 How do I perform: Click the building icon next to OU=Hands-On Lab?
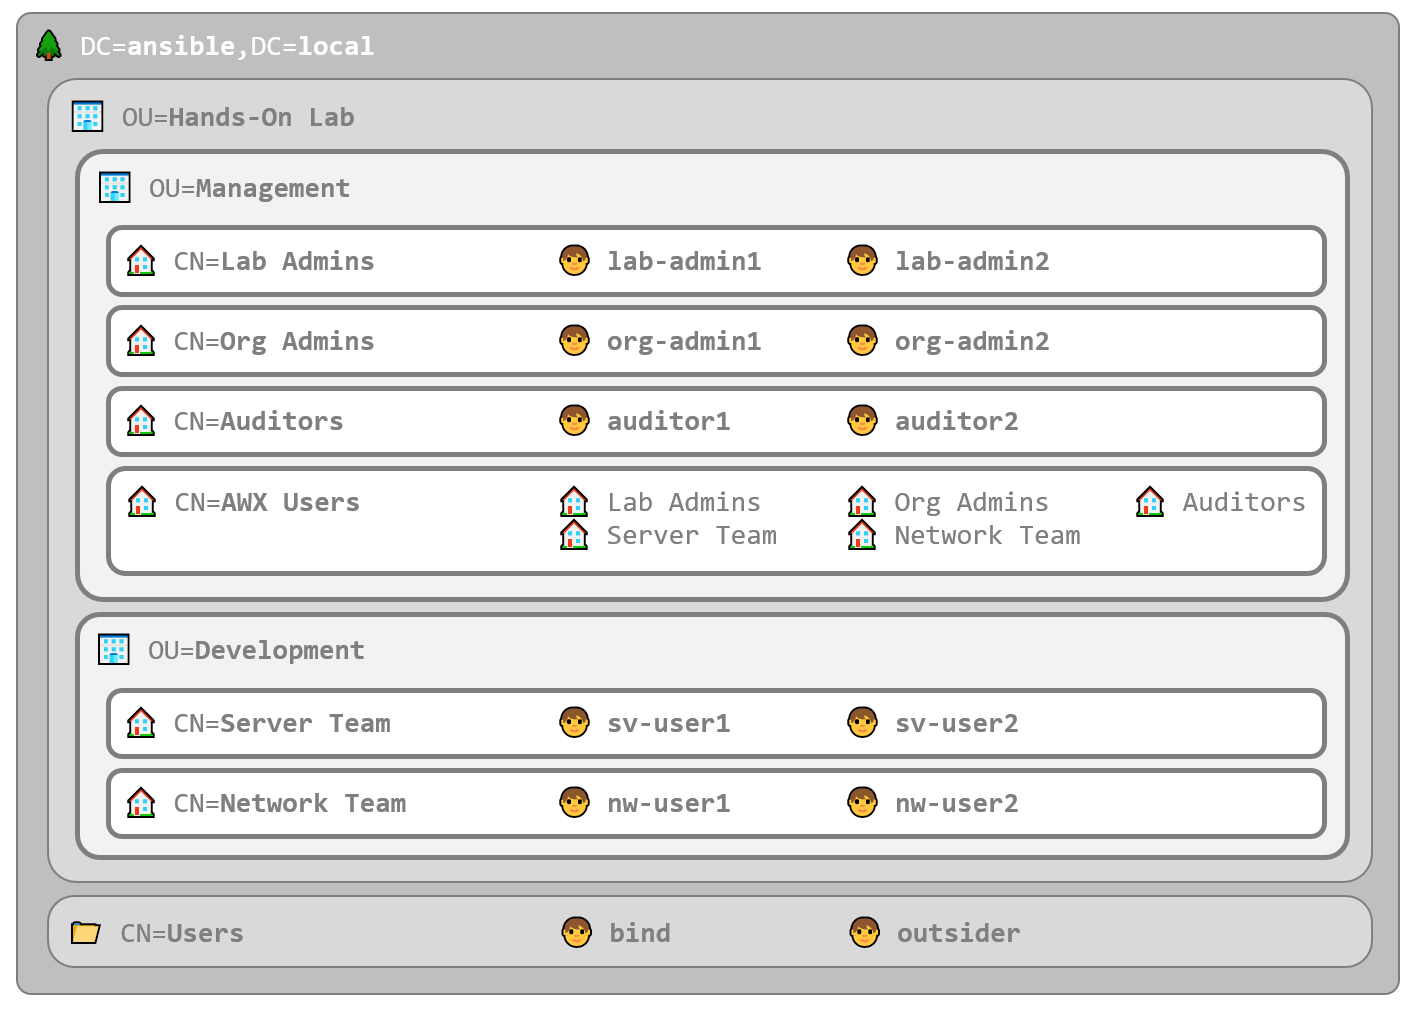(x=88, y=117)
